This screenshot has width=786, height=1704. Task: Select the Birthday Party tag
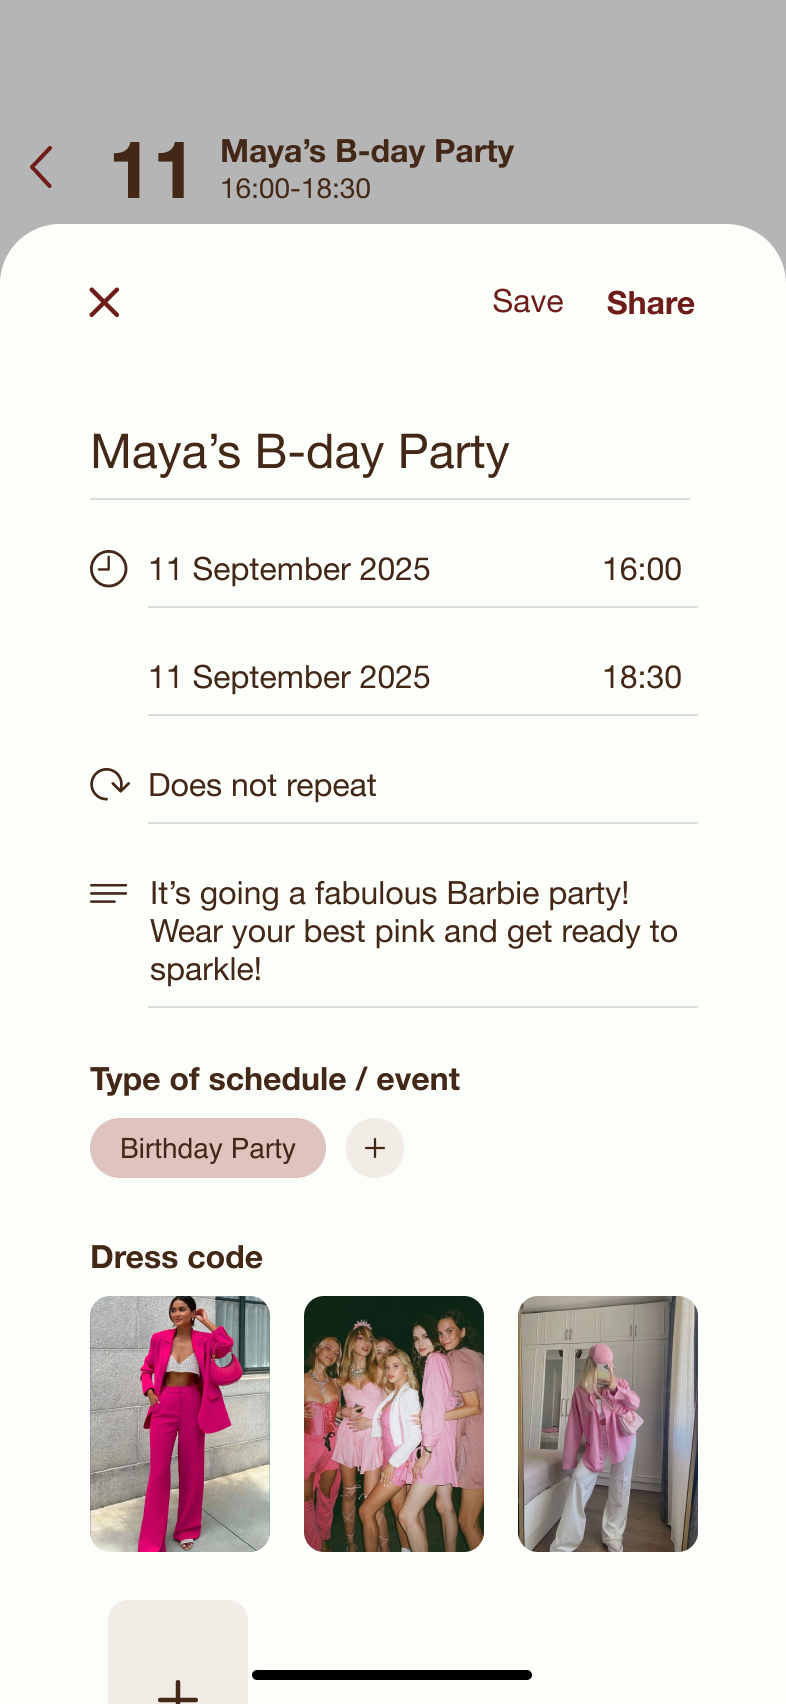pos(208,1148)
